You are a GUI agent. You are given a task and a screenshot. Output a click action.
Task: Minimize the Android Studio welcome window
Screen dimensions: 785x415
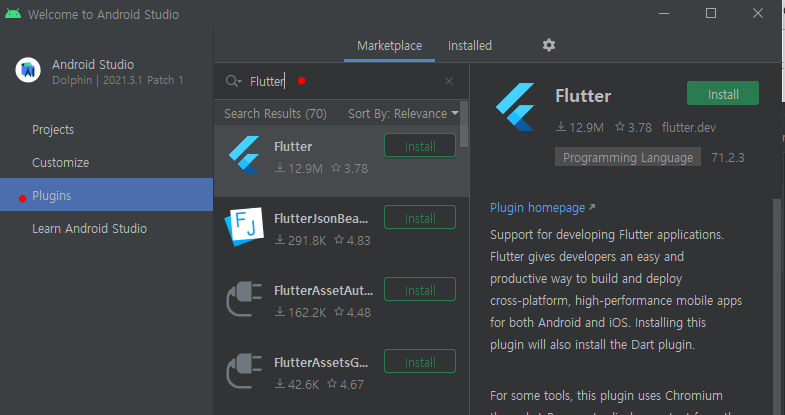coord(664,14)
